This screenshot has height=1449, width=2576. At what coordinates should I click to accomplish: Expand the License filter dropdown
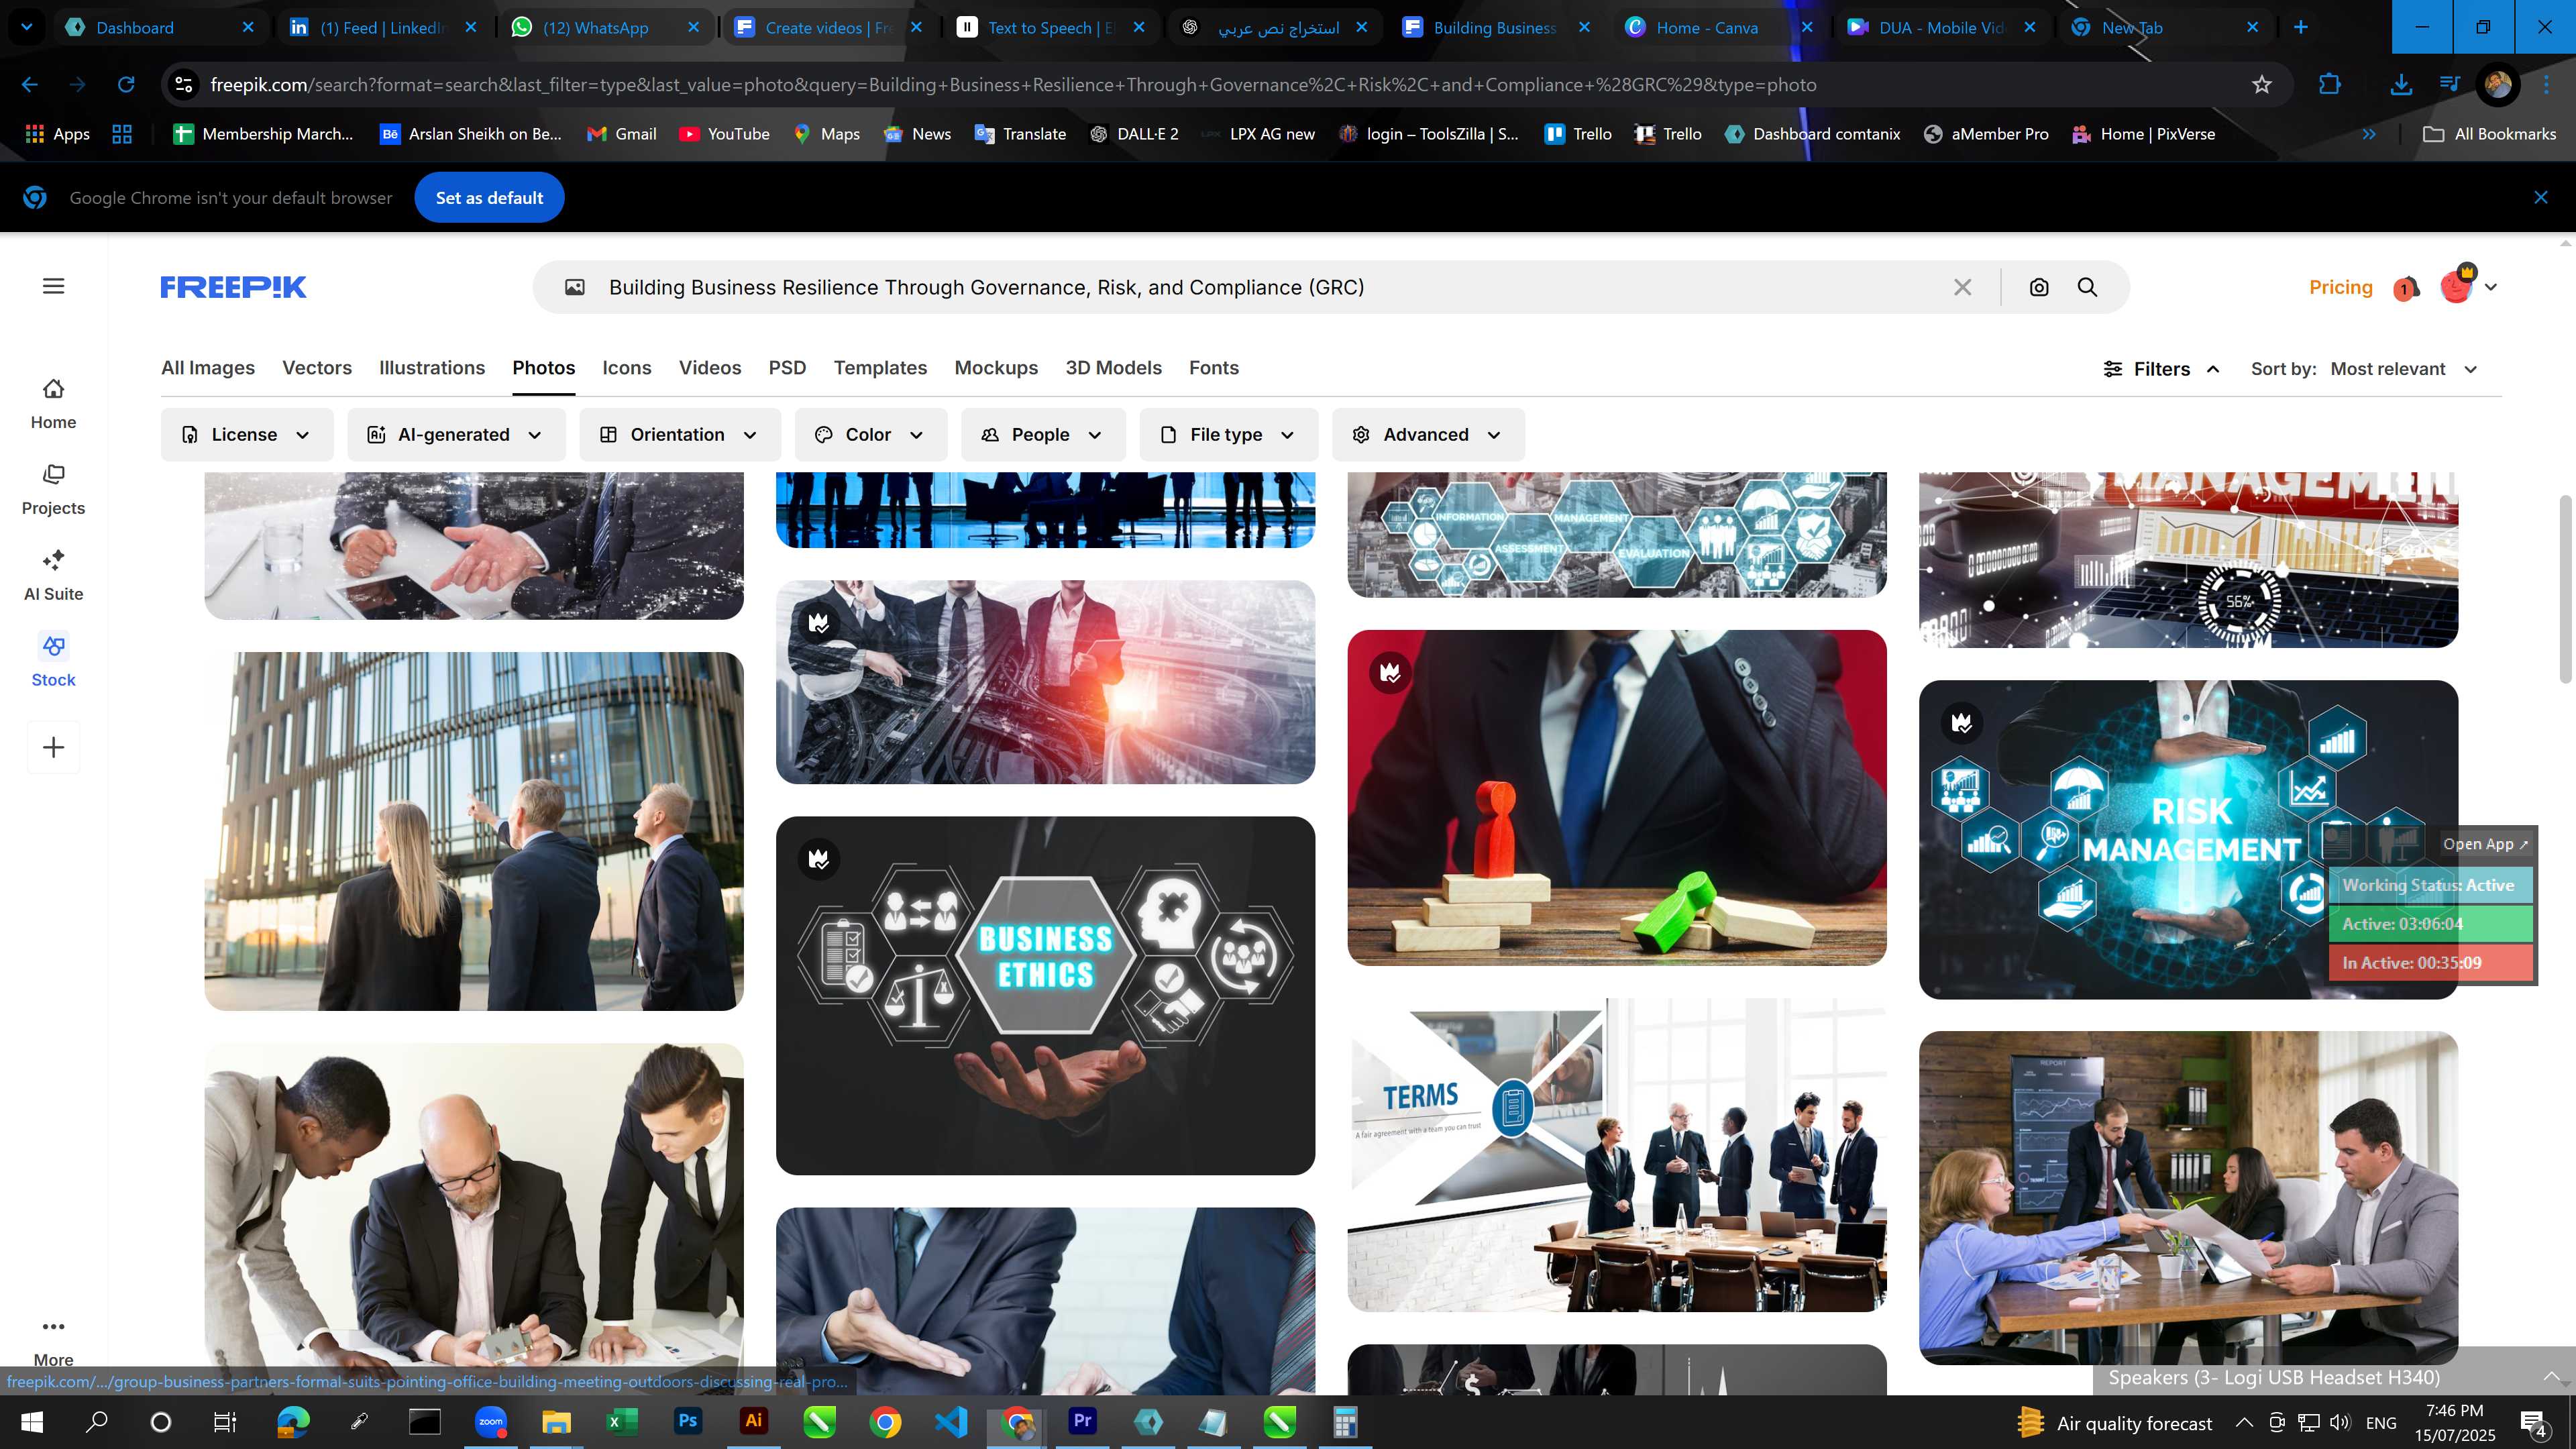point(246,435)
